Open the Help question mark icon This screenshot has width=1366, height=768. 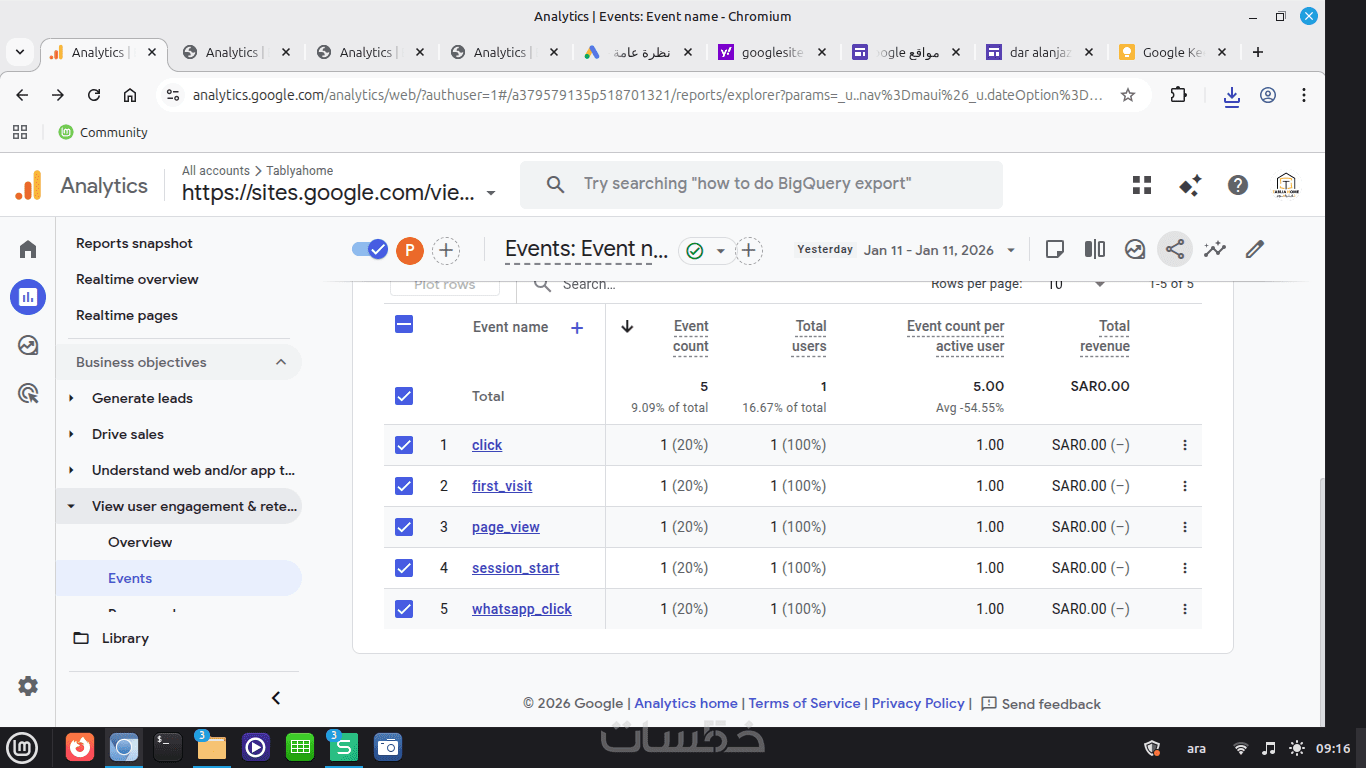pyautogui.click(x=1238, y=185)
